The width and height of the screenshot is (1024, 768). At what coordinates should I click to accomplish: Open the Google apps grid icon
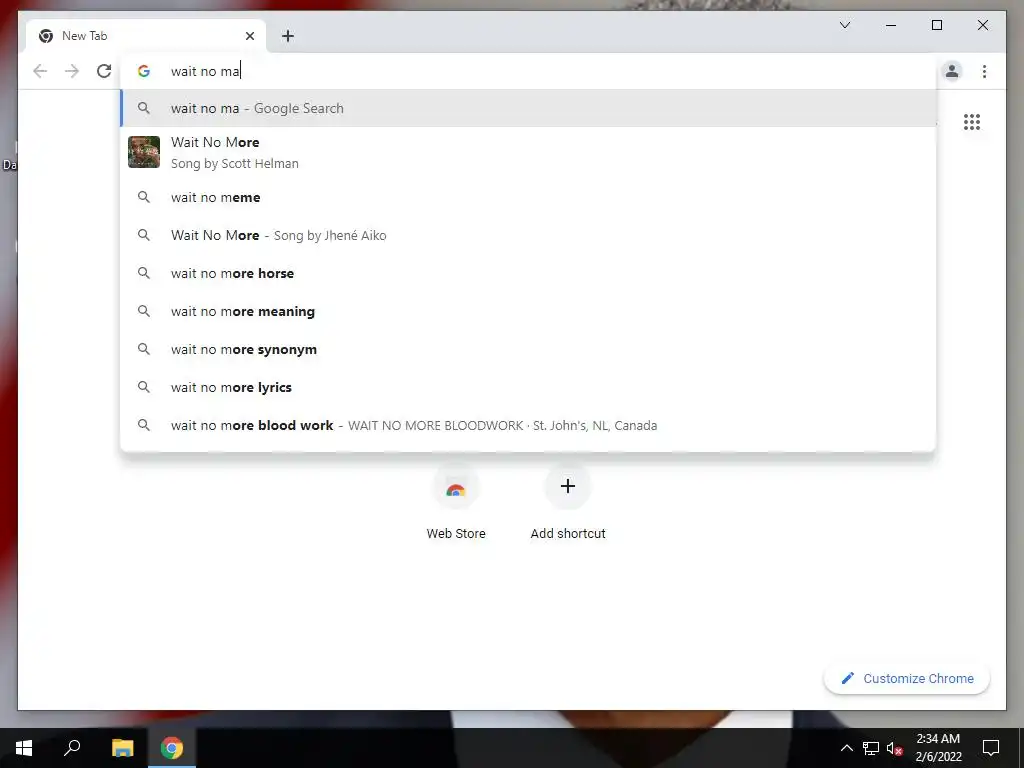coord(972,121)
